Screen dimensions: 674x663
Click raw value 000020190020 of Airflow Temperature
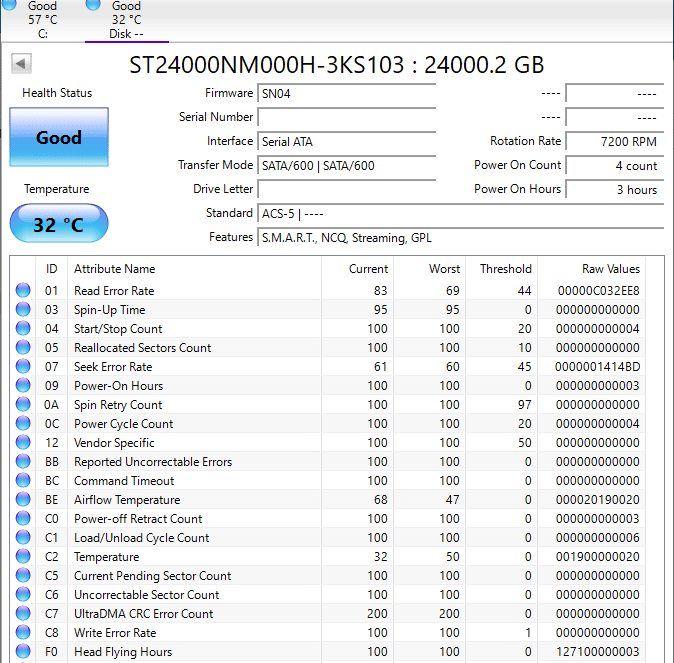[597, 500]
